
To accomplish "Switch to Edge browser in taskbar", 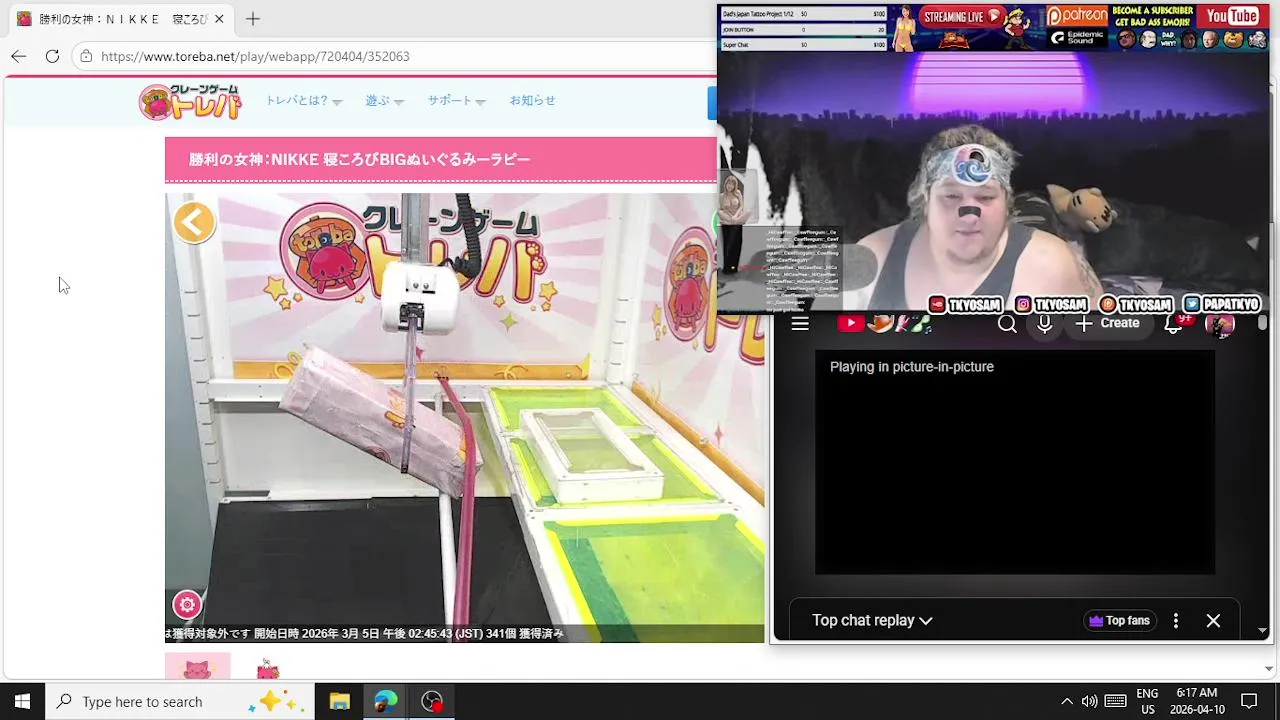I will point(386,701).
